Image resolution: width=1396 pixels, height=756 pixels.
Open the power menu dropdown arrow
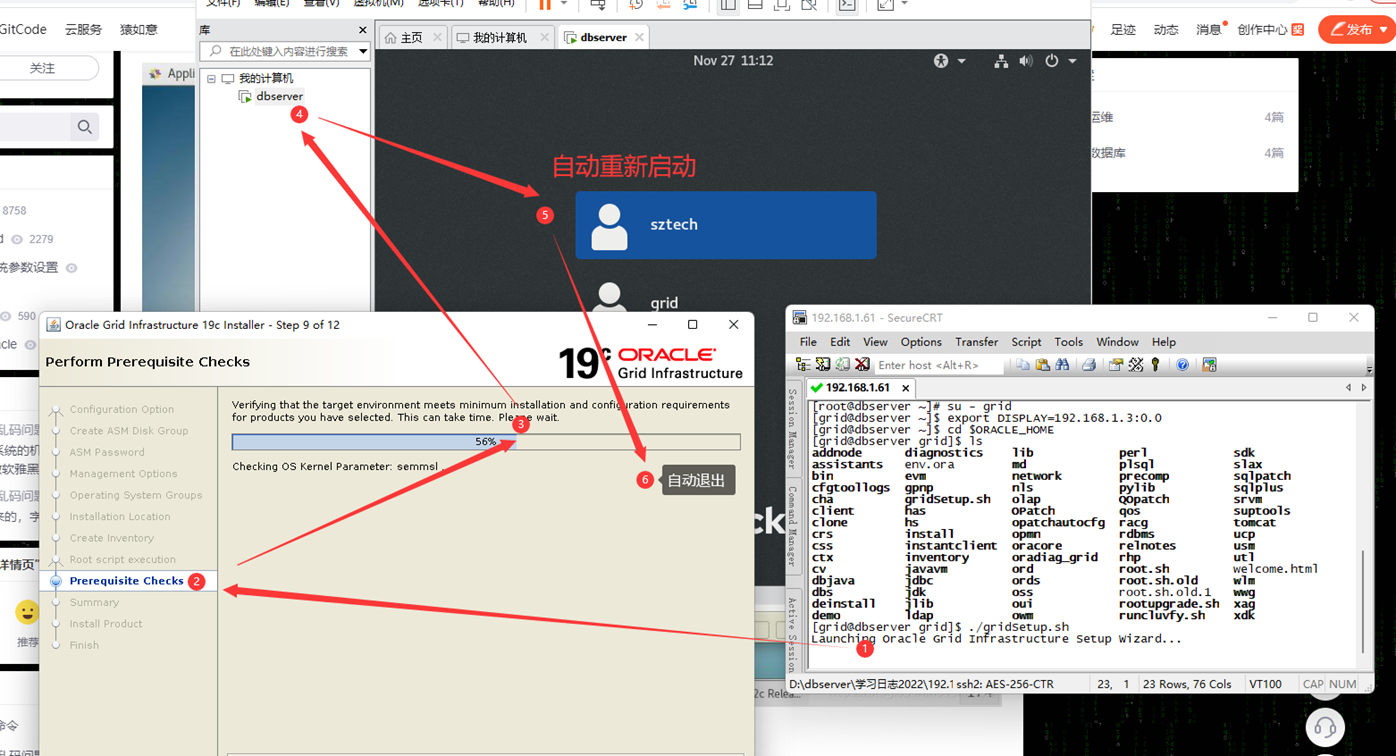coord(1073,61)
